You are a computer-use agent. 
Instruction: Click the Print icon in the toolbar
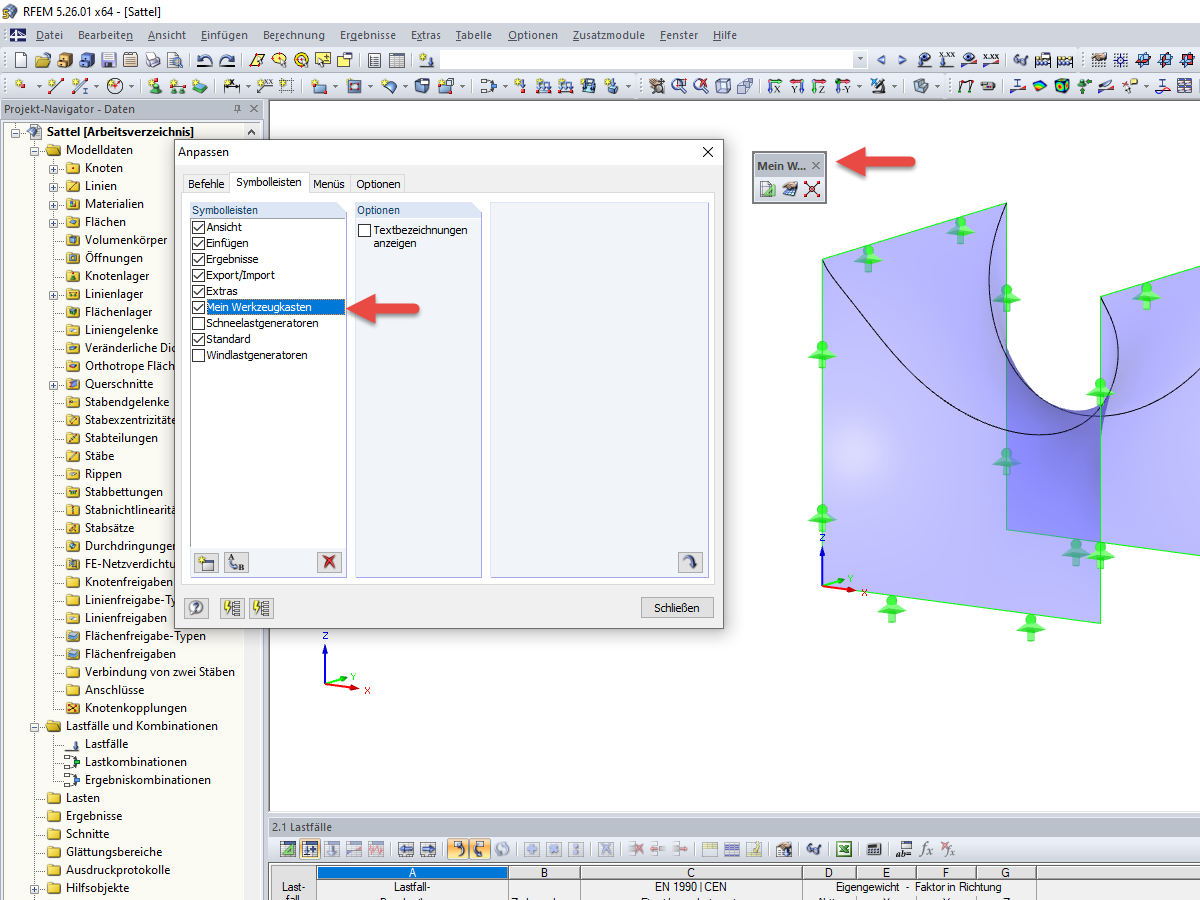pyautogui.click(x=153, y=60)
